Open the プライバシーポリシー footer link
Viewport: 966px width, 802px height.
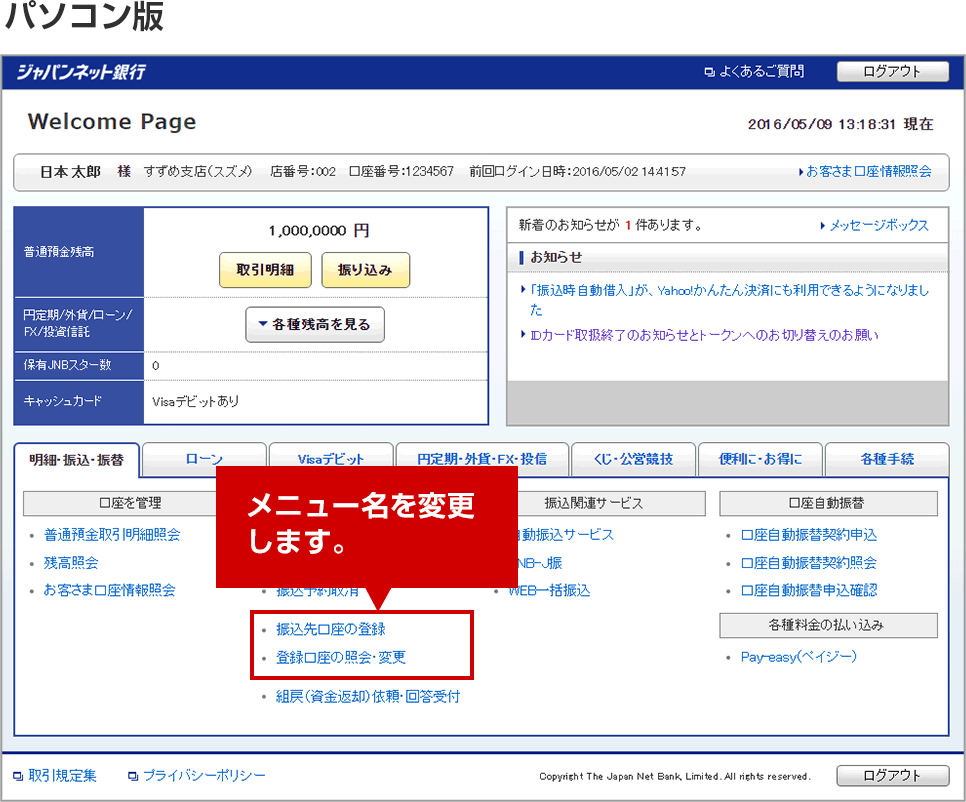pos(203,775)
